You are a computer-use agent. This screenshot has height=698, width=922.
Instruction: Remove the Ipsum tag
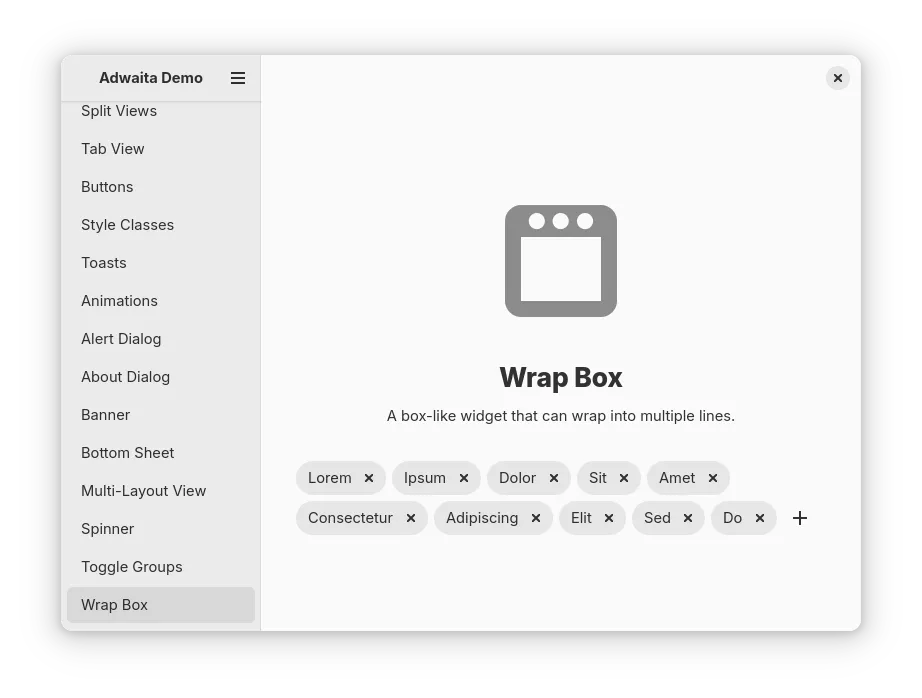[464, 478]
